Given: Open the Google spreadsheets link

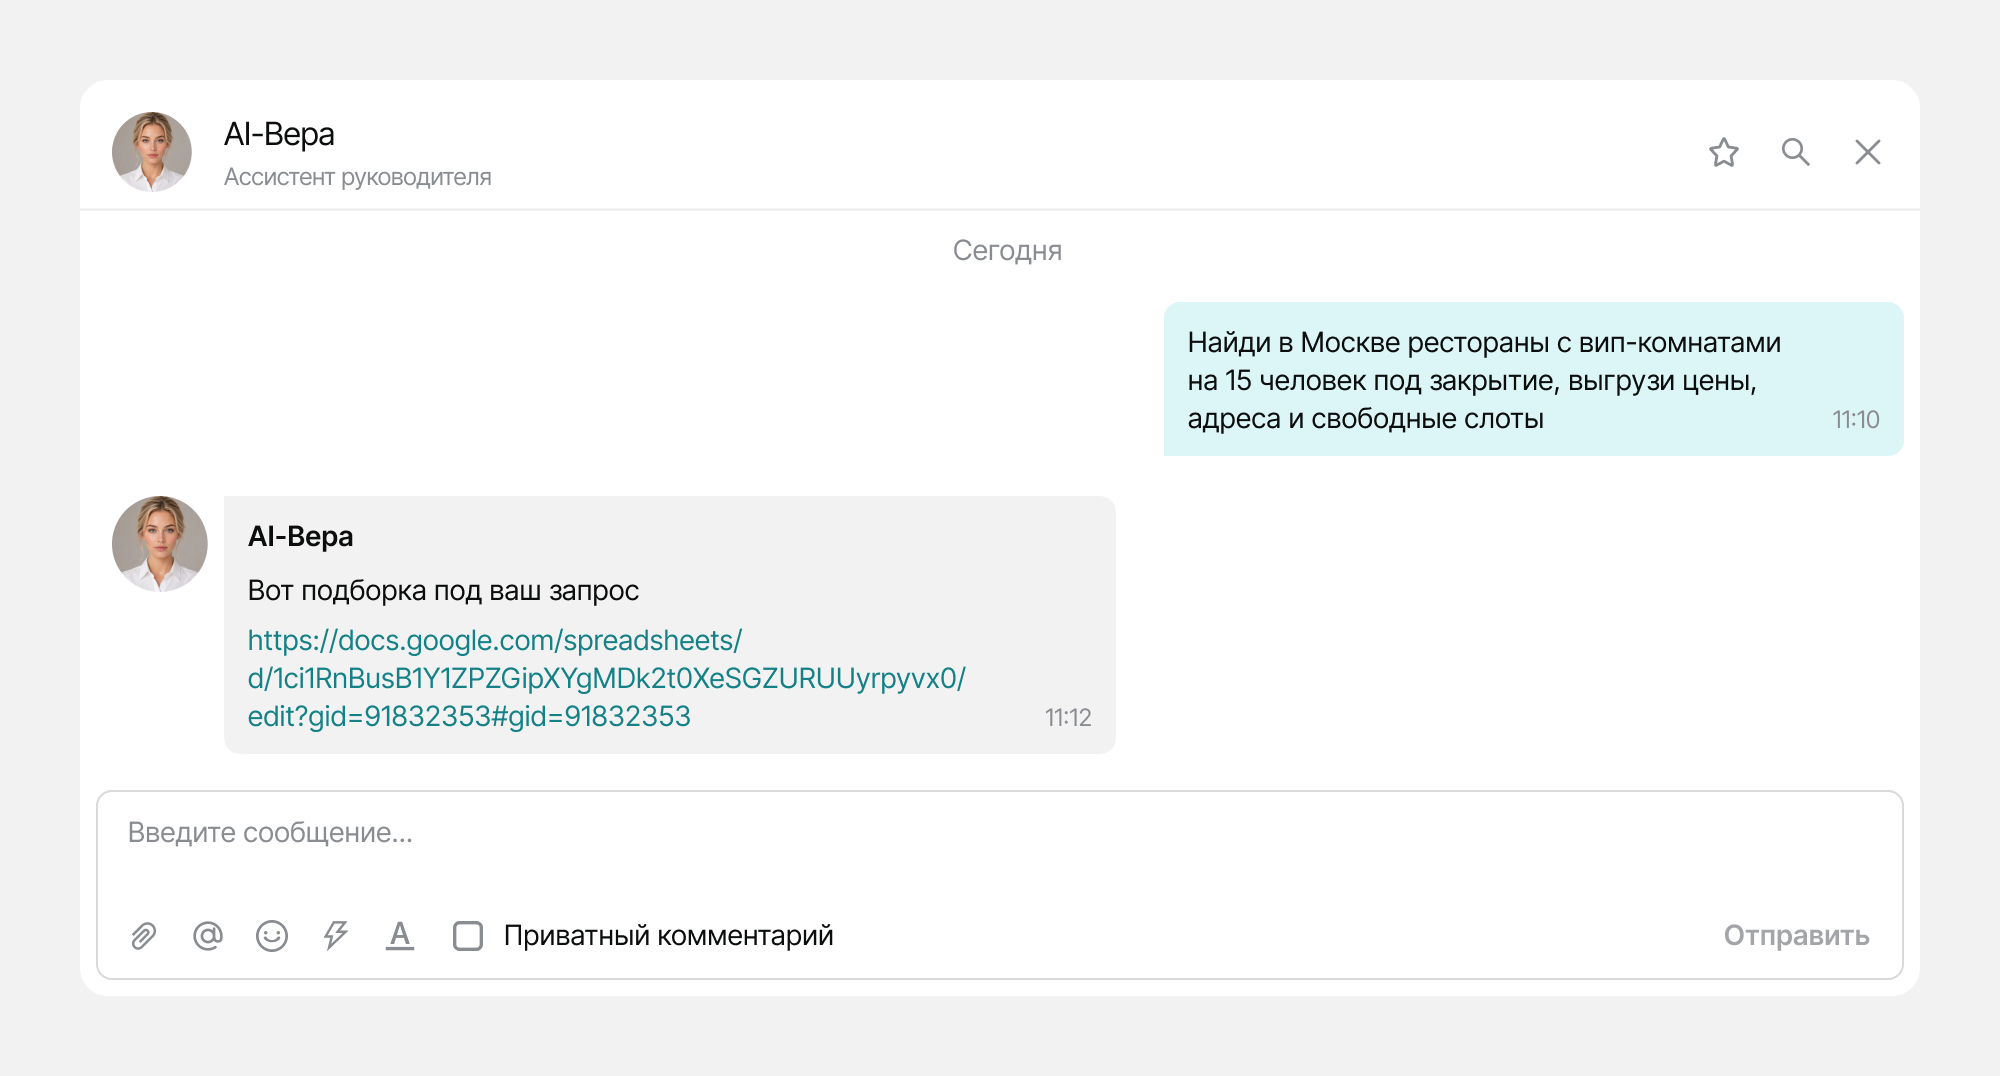Looking at the screenshot, I should (606, 678).
